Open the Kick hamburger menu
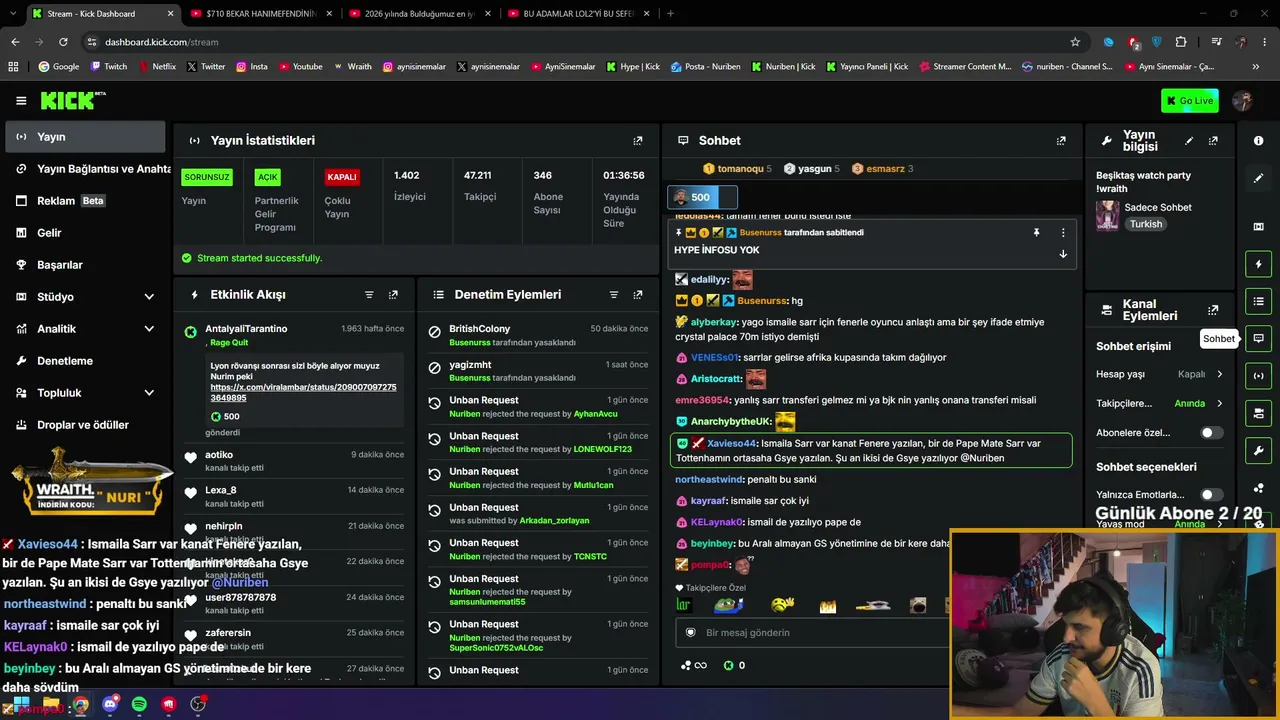Screen dimensions: 1280x720 click(21, 101)
